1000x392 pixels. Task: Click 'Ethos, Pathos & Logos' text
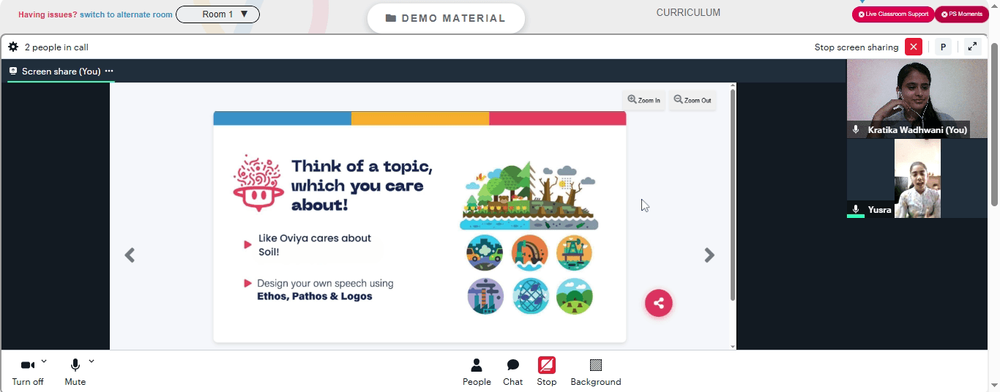(314, 296)
